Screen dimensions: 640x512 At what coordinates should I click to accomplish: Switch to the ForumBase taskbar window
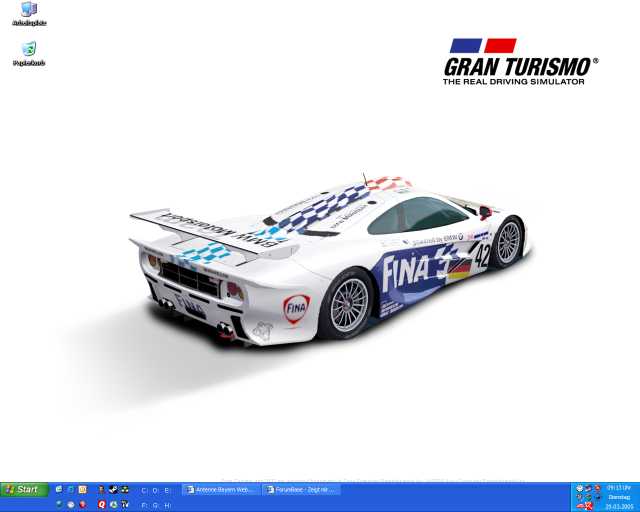pyautogui.click(x=302, y=490)
